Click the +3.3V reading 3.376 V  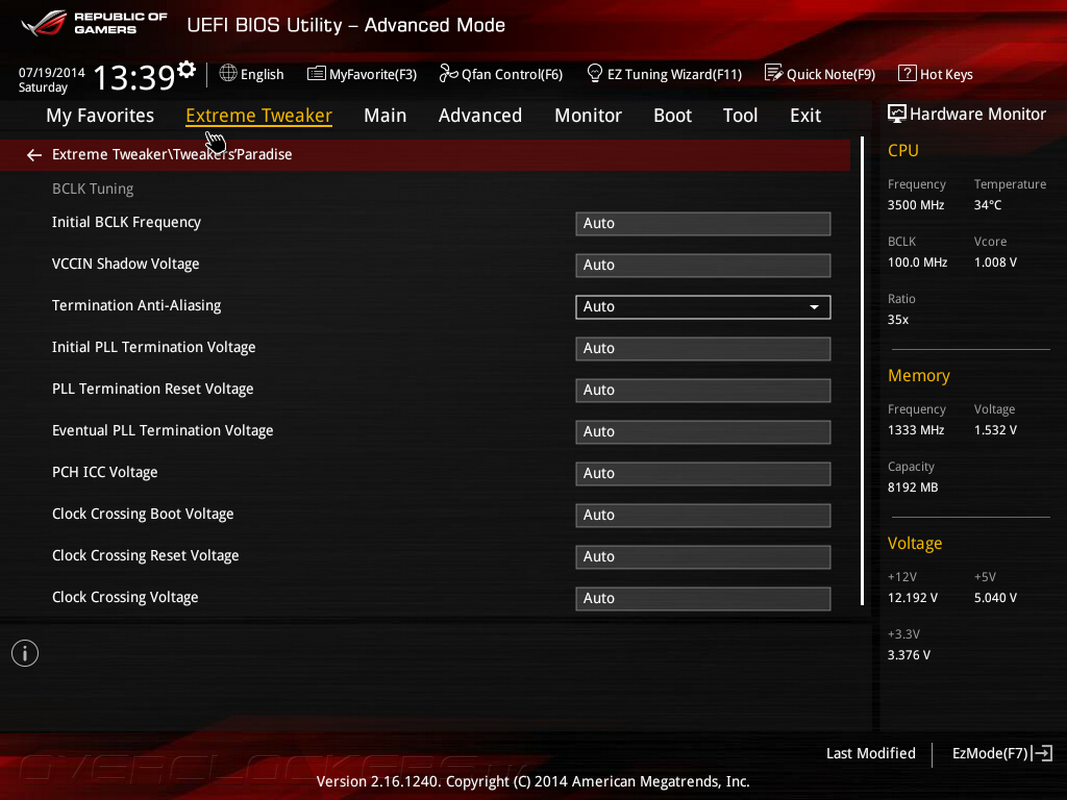[909, 655]
